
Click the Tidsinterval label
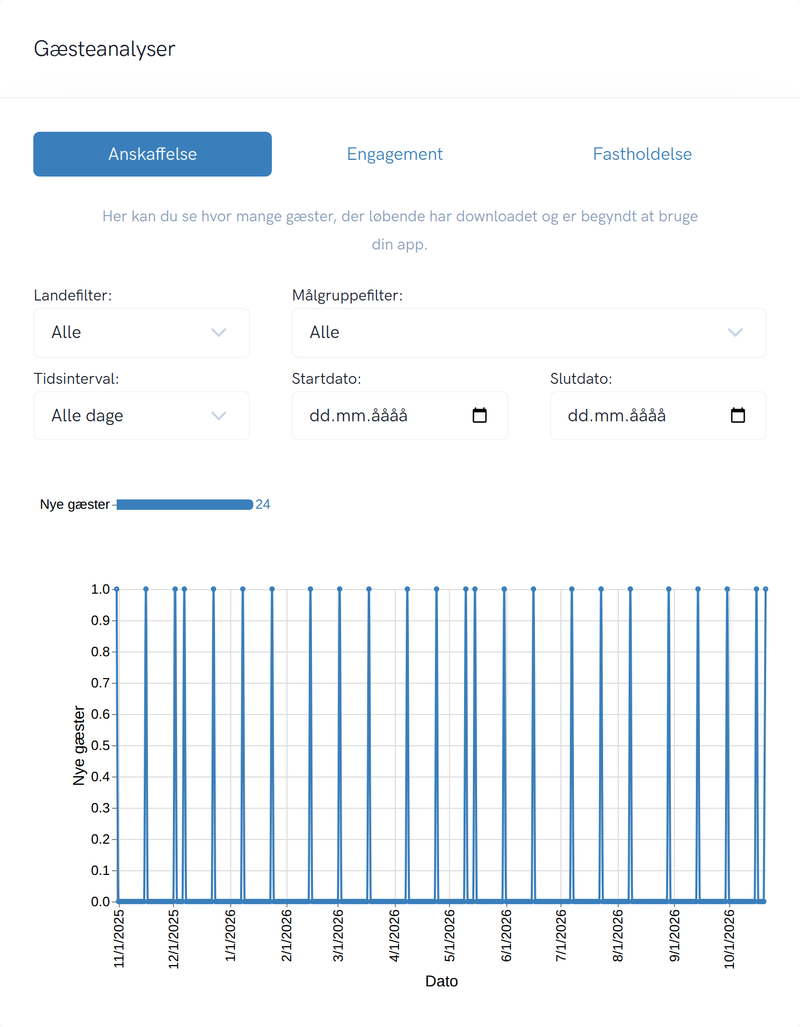[76, 379]
